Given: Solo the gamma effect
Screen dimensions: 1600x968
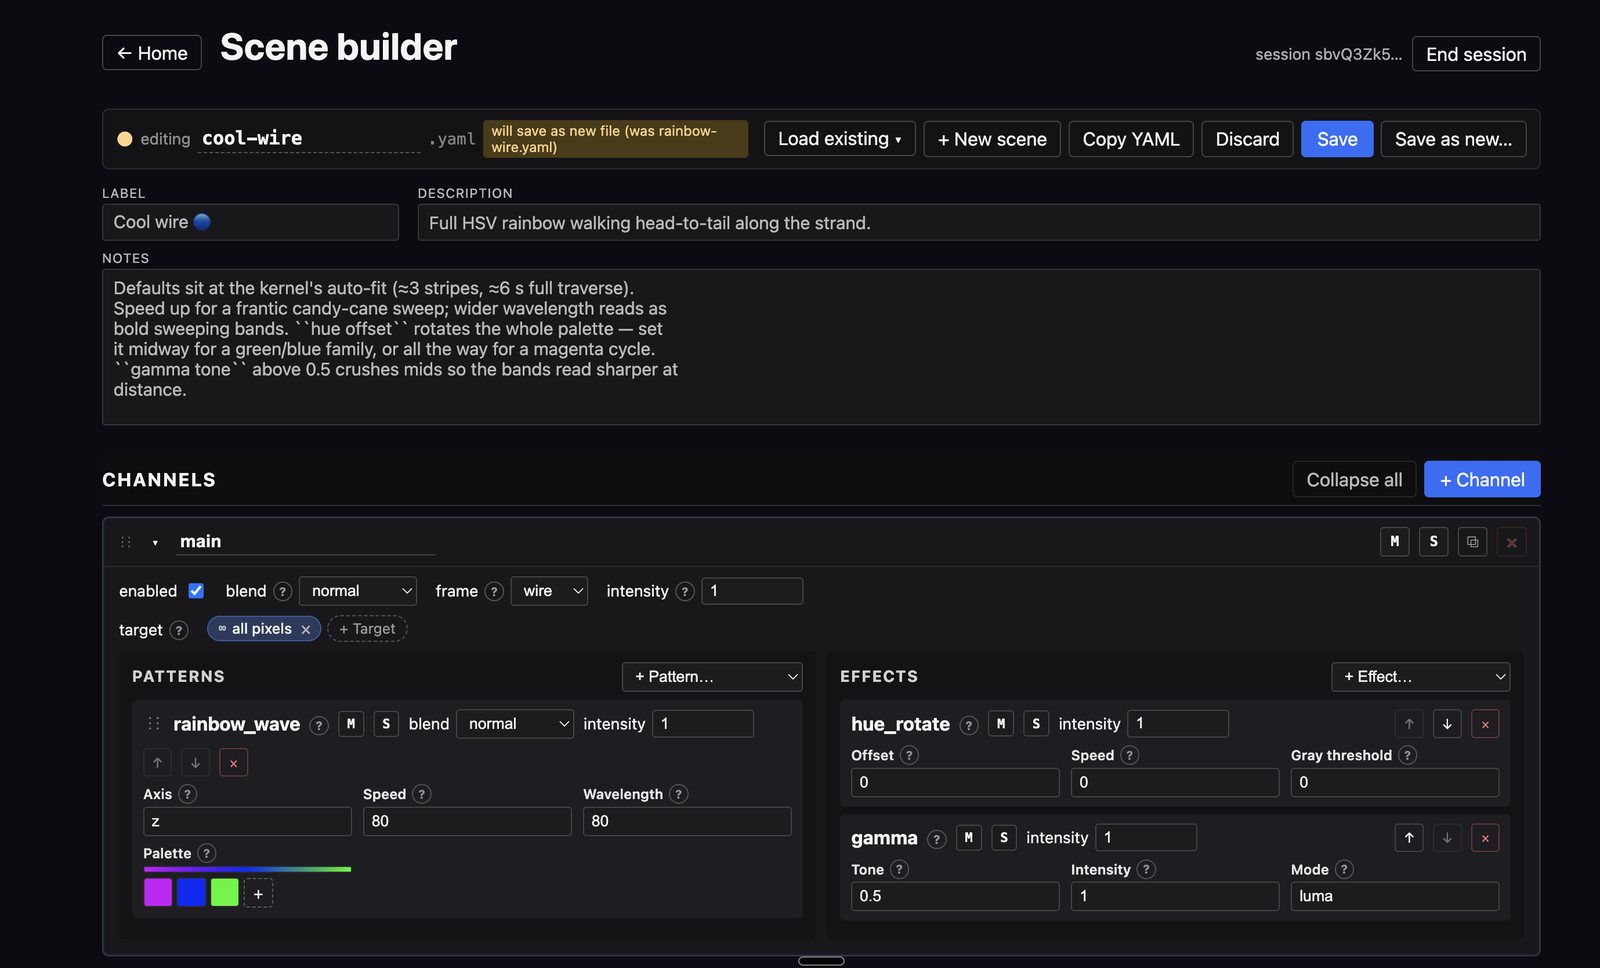Looking at the screenshot, I should tap(1004, 838).
